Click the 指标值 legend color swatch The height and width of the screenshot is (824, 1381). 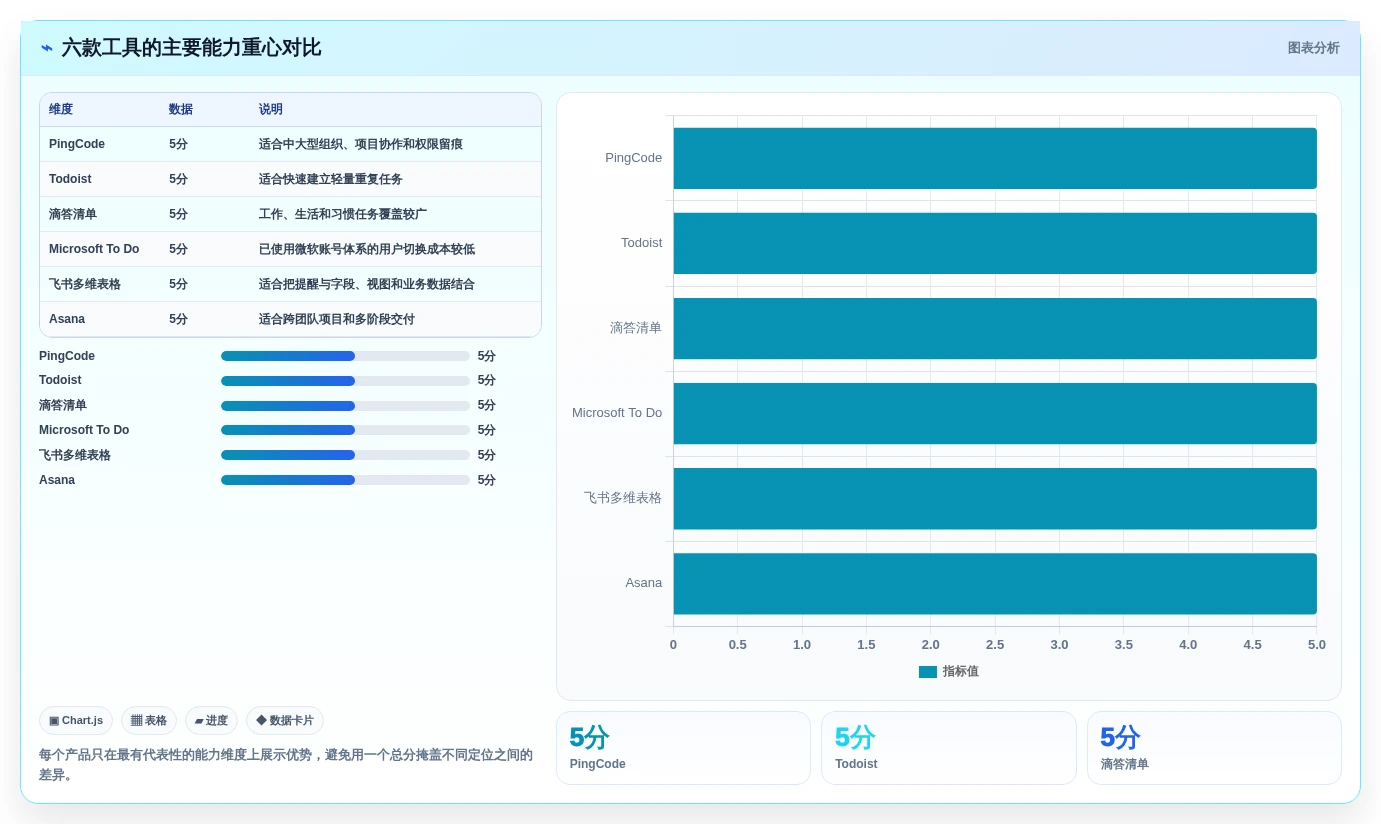point(928,672)
